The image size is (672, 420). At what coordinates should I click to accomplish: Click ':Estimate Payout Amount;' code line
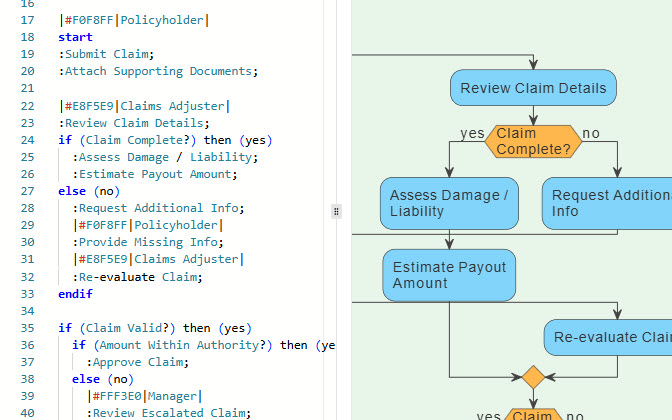point(155,174)
